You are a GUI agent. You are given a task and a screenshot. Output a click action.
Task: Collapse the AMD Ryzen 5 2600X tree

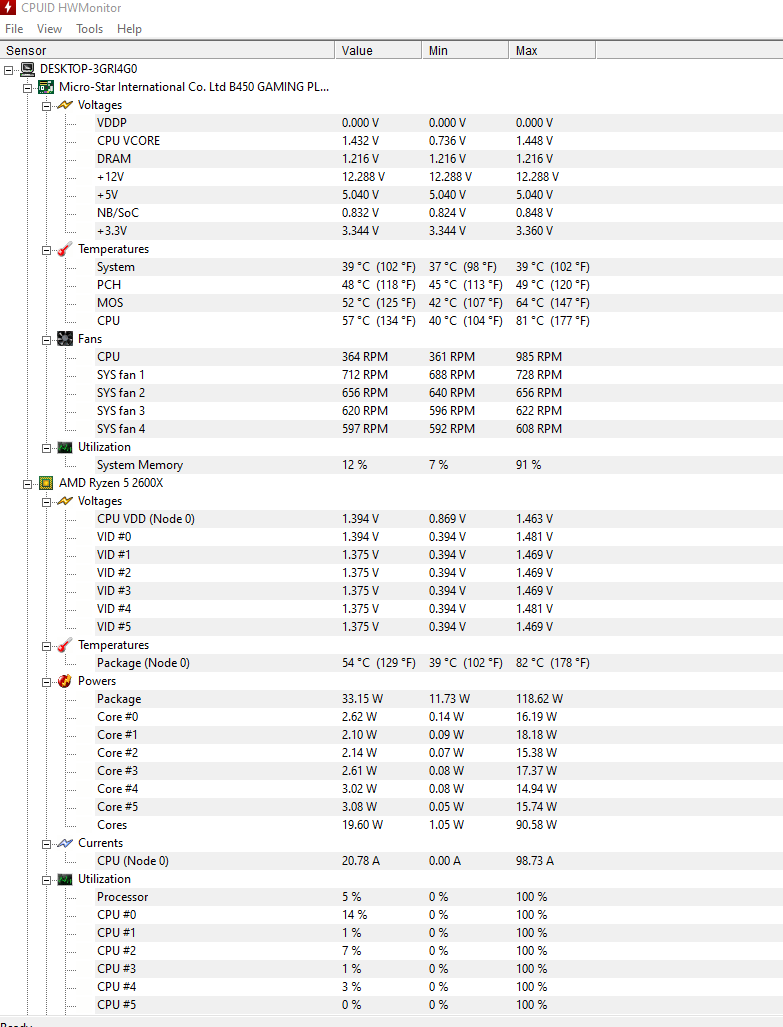[x=28, y=483]
